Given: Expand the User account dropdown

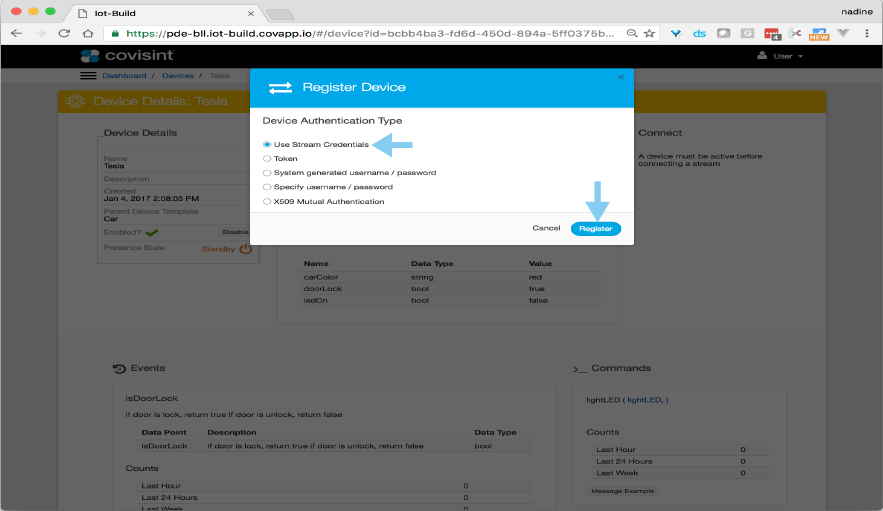Looking at the screenshot, I should 781,56.
